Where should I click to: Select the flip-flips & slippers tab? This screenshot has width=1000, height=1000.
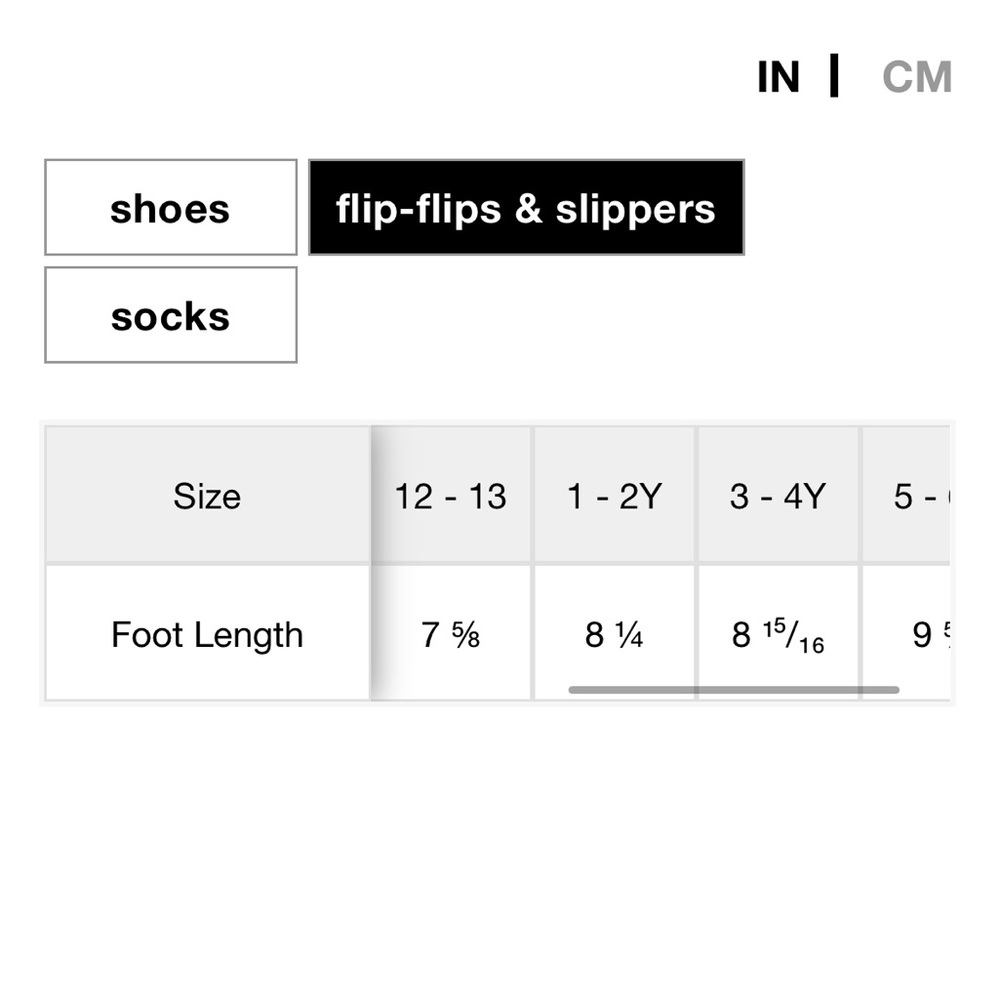526,208
